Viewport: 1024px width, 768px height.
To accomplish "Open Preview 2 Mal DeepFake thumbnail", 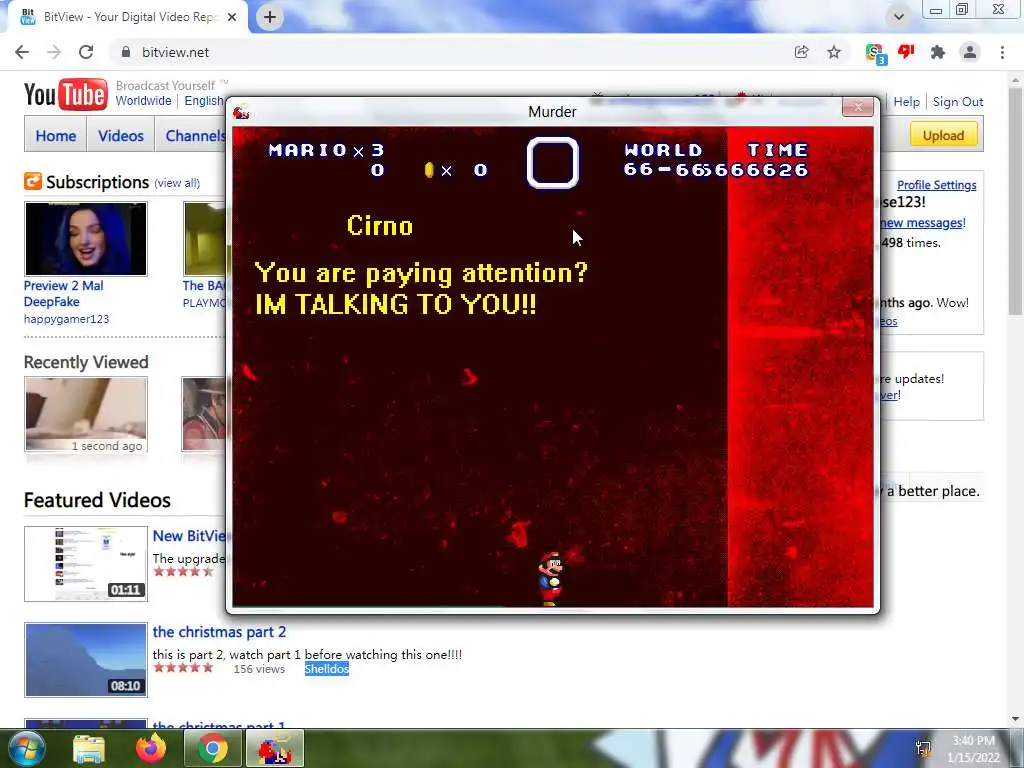I will (86, 238).
